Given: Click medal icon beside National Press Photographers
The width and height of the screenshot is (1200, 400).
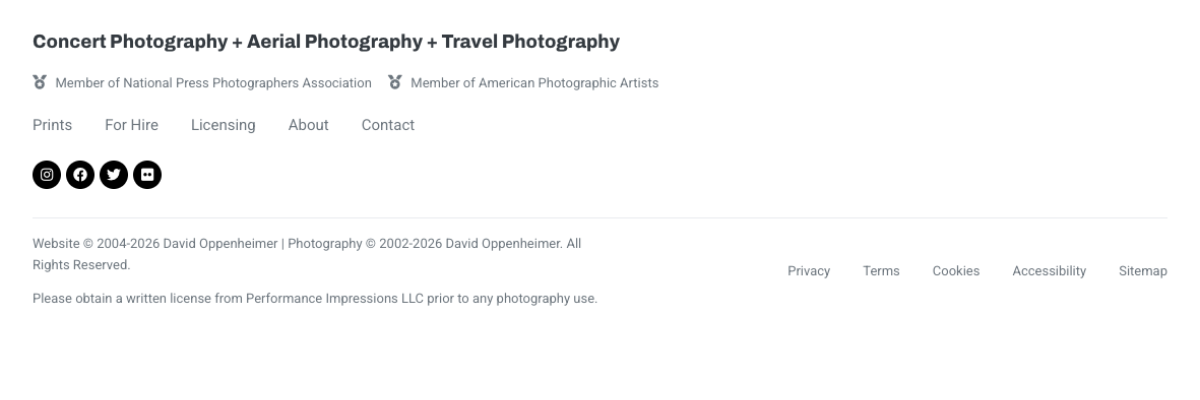Looking at the screenshot, I should point(40,82).
